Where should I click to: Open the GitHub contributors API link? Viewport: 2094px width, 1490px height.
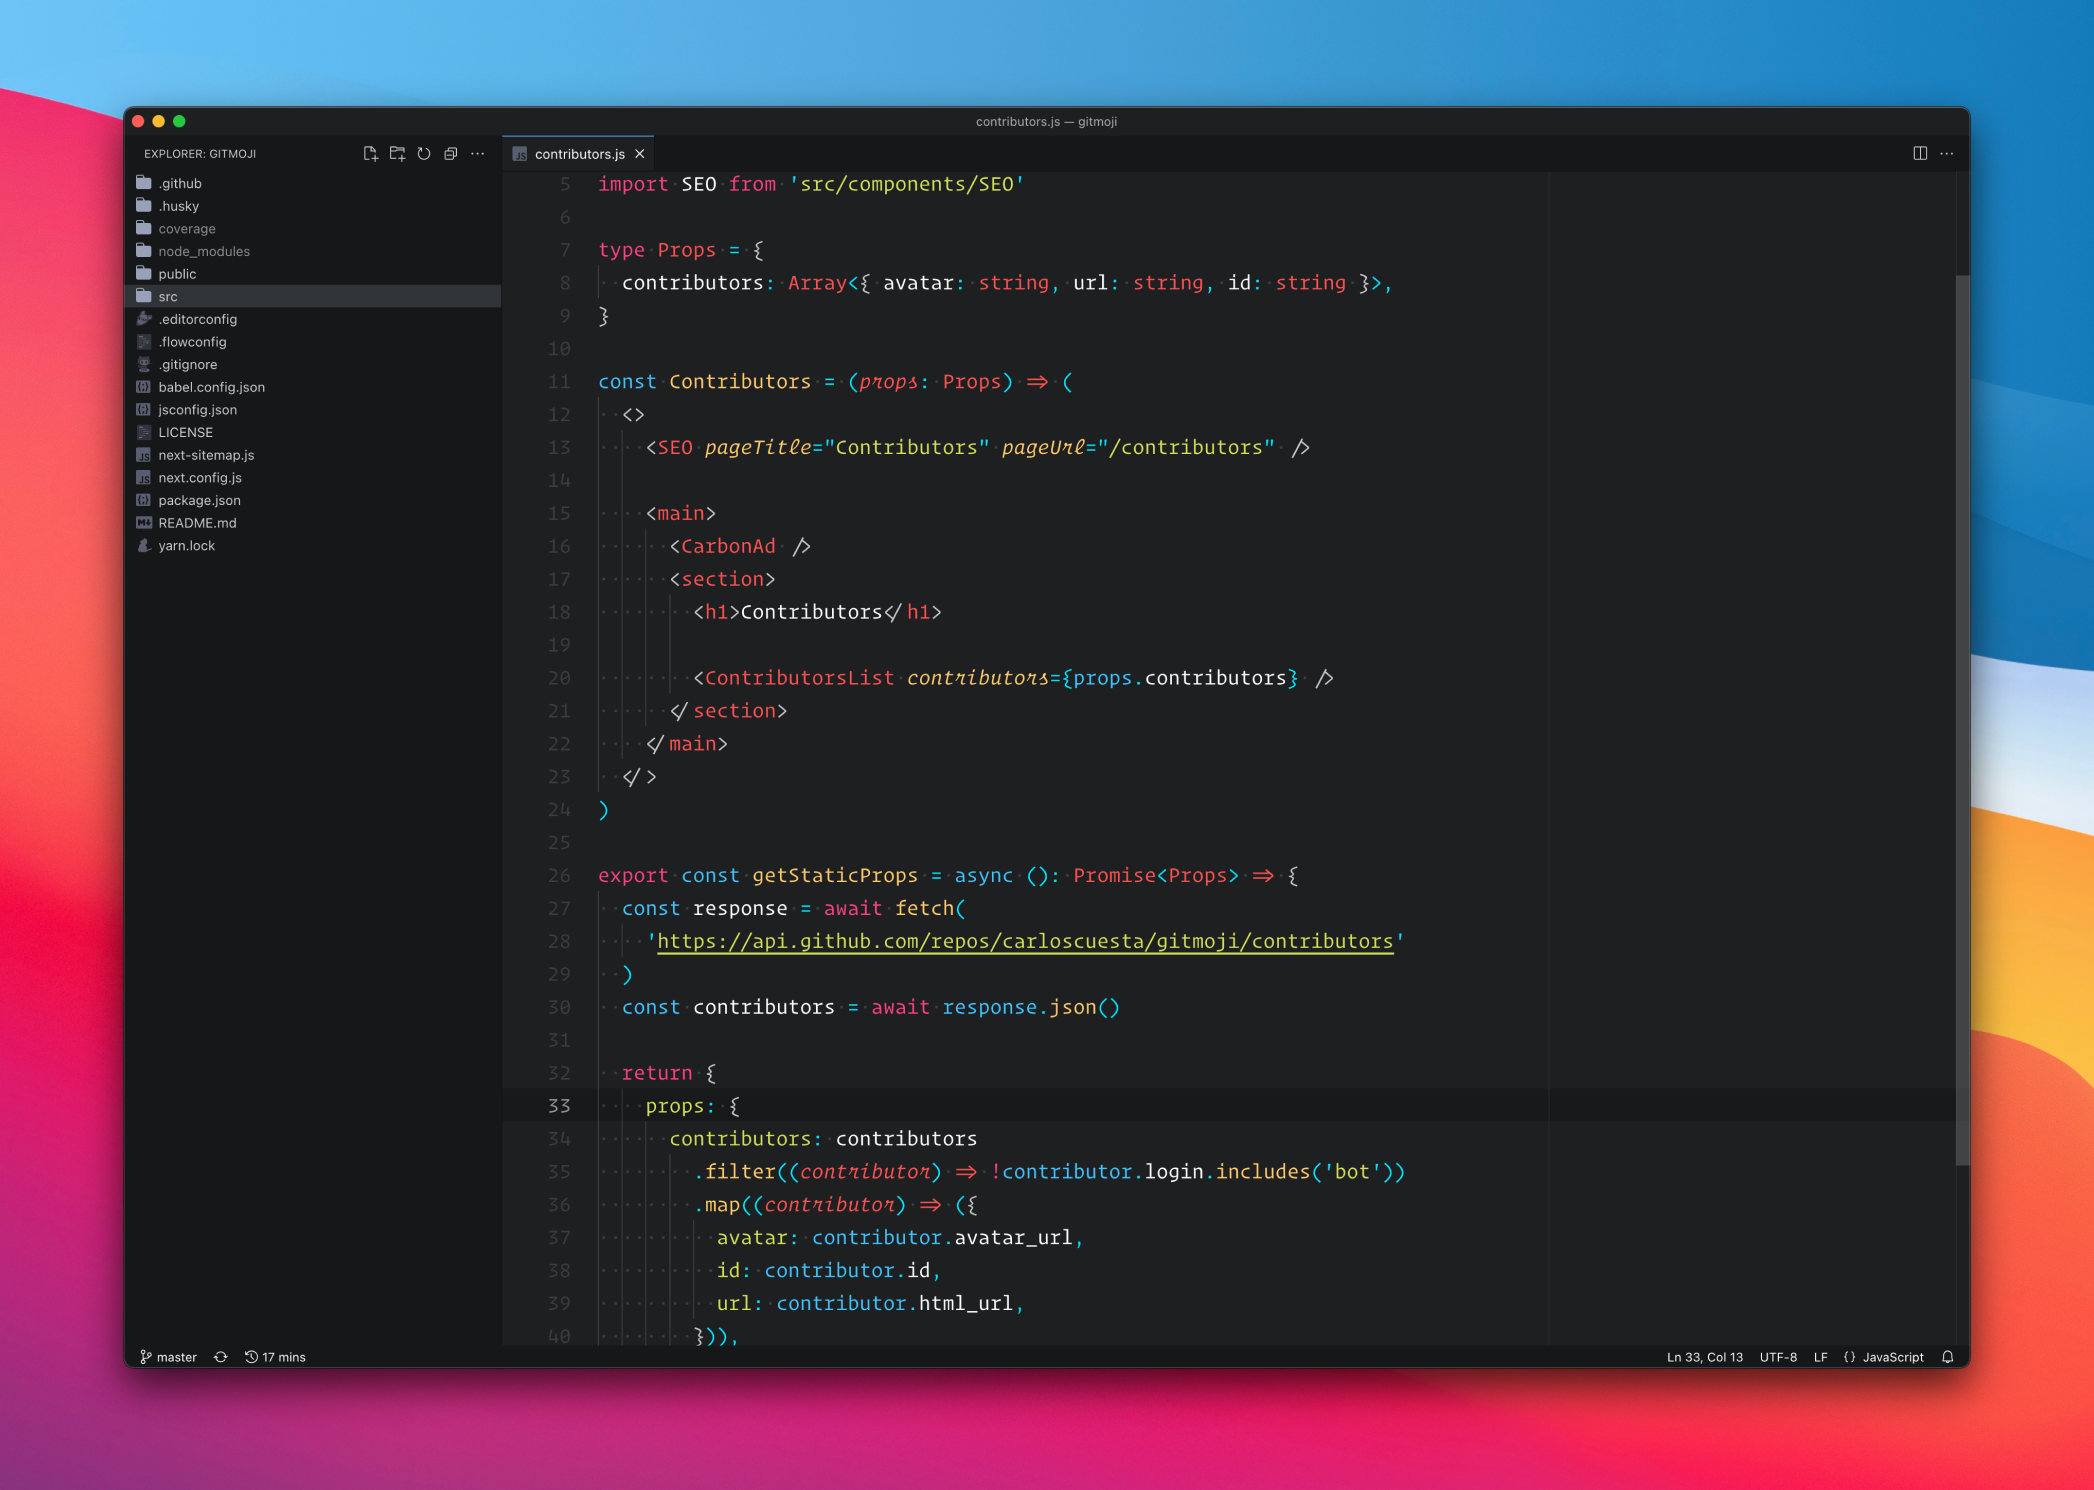1025,941
